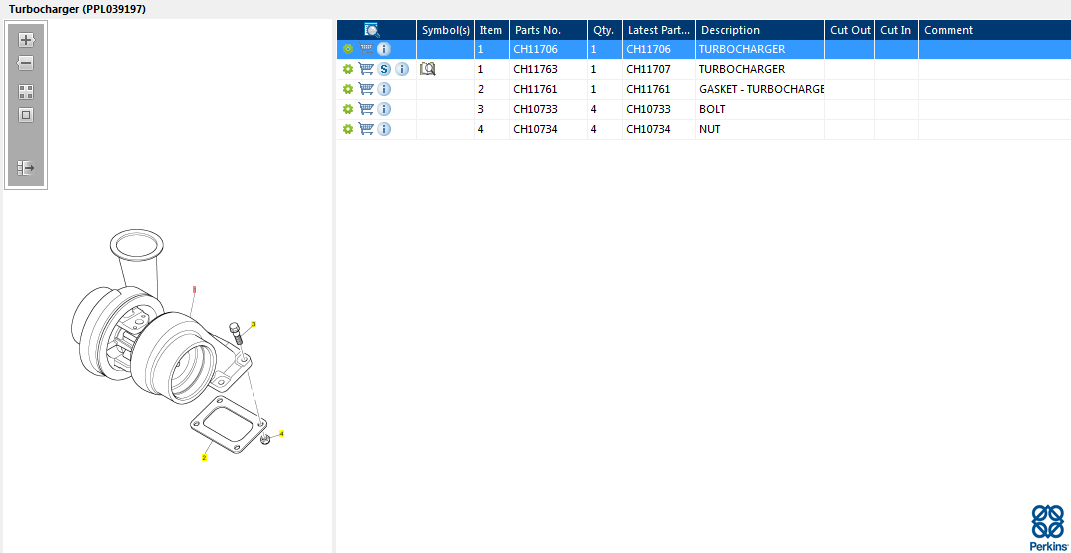Click the list export arrow icon
Screen dimensions: 1071x553
point(26,168)
